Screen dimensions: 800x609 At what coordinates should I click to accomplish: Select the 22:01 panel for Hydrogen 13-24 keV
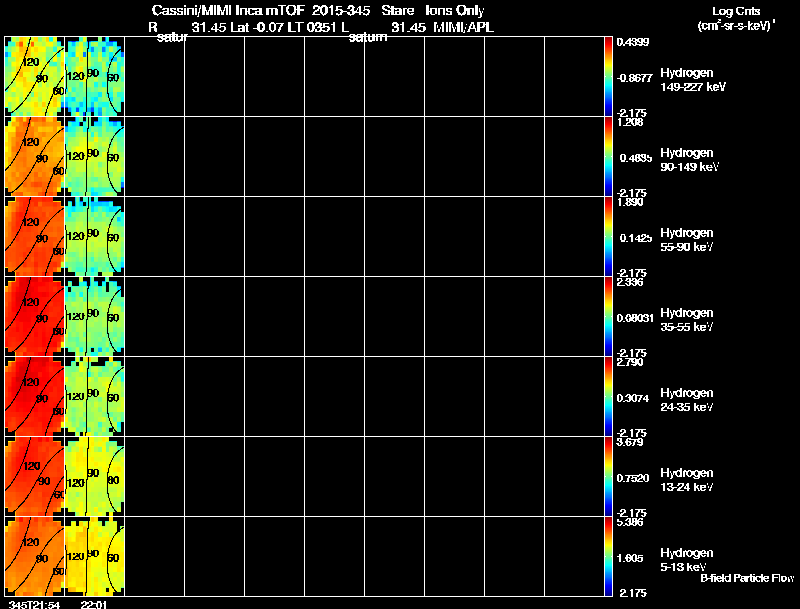(95, 477)
